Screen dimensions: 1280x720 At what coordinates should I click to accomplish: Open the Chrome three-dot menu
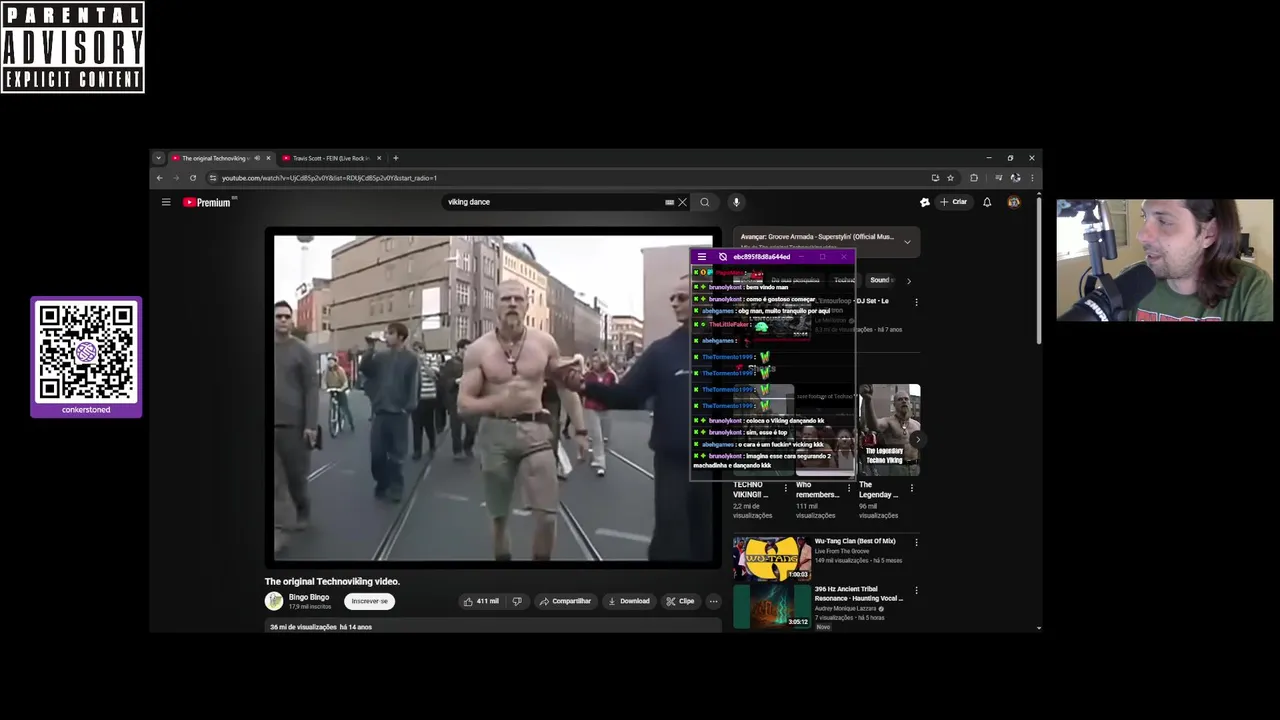(x=1032, y=178)
